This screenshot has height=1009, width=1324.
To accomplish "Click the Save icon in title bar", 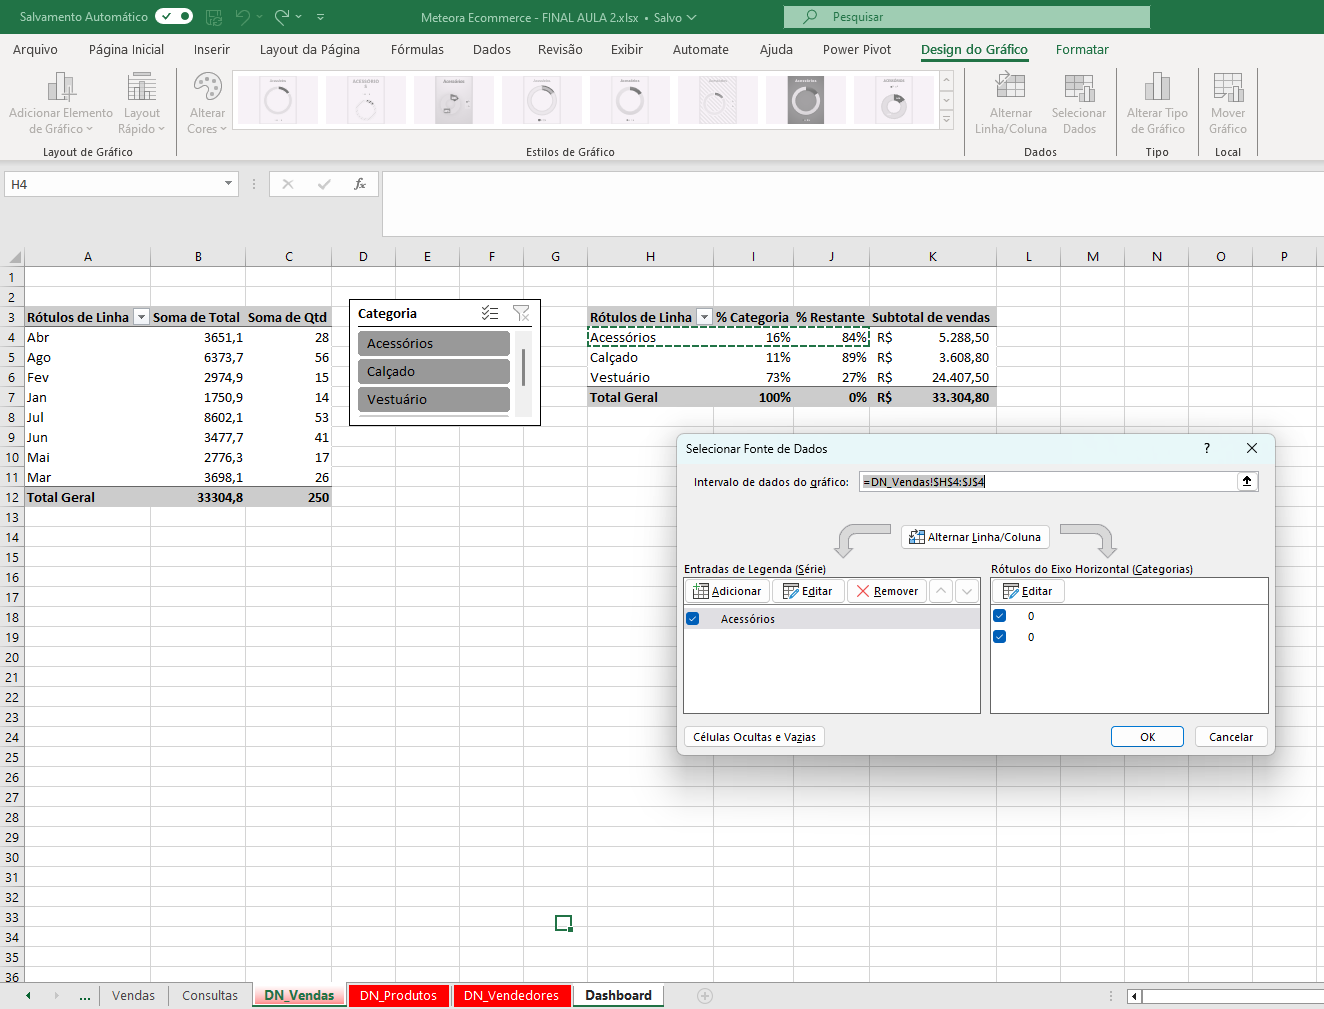I will pos(213,17).
